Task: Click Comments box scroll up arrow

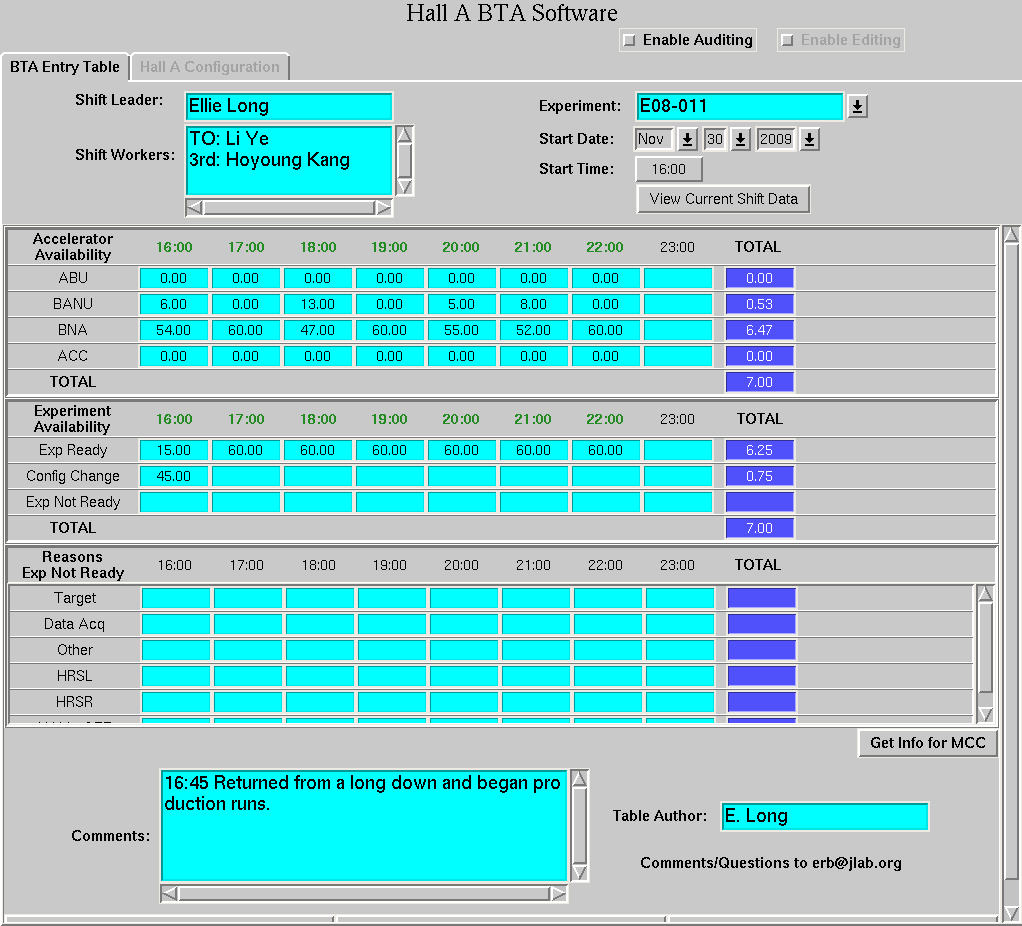Action: tap(579, 779)
